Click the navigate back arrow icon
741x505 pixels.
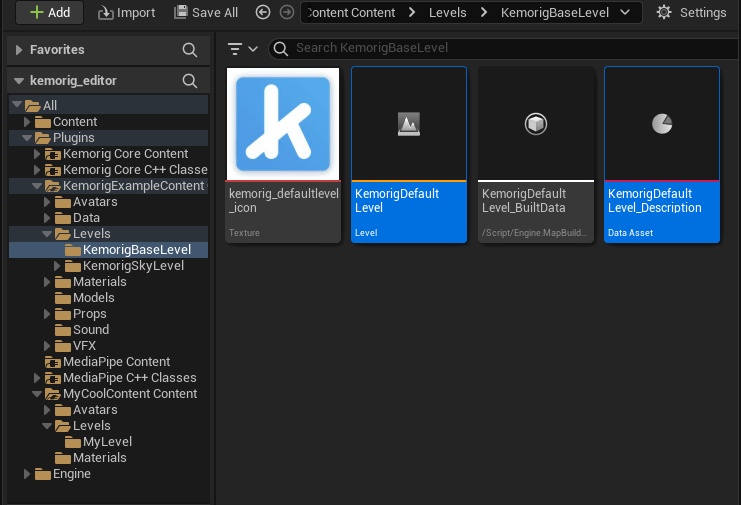263,13
